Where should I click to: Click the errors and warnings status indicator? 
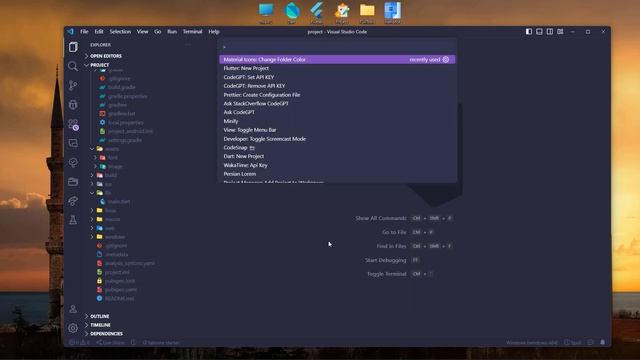[80, 342]
